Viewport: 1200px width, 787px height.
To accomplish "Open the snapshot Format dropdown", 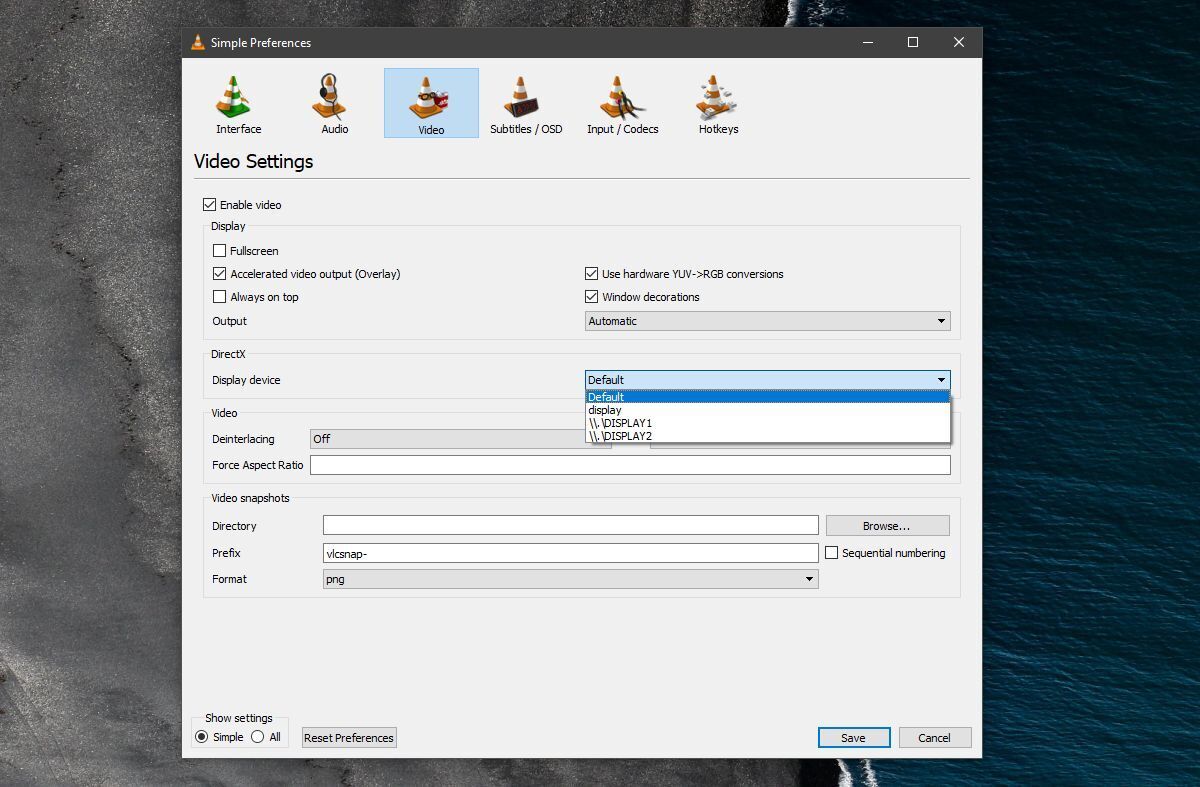I will [x=808, y=578].
